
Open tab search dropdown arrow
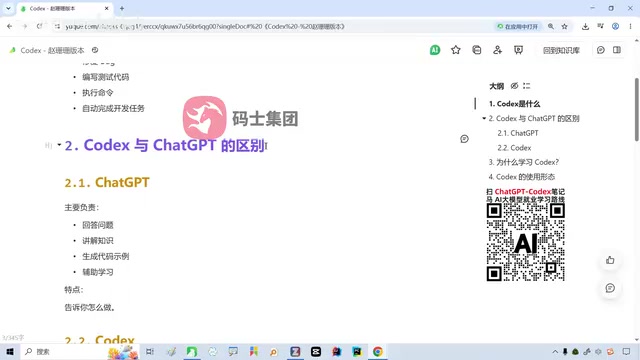pyautogui.click(x=8, y=8)
